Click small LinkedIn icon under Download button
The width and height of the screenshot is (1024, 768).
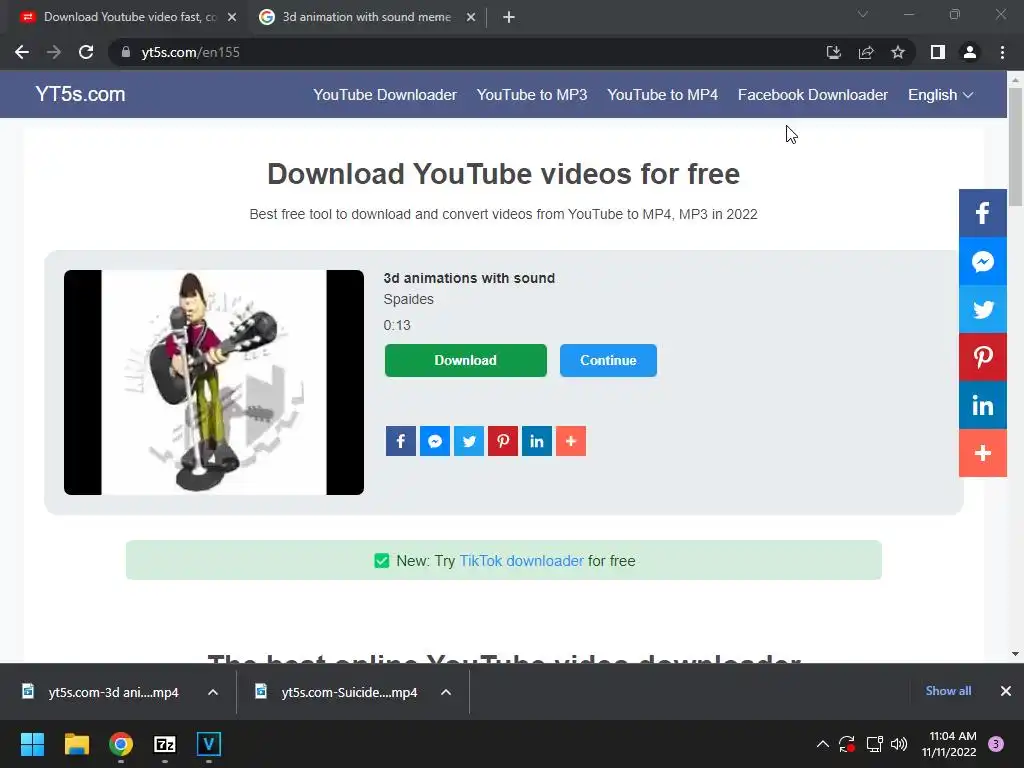coord(537,441)
